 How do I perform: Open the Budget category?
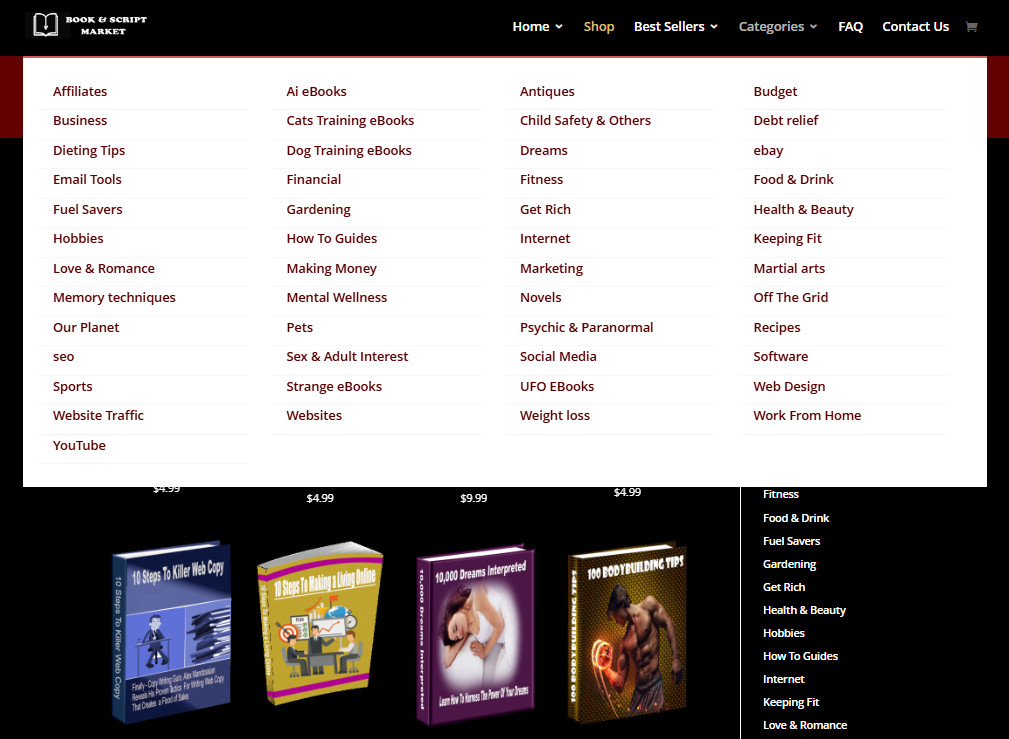[775, 91]
